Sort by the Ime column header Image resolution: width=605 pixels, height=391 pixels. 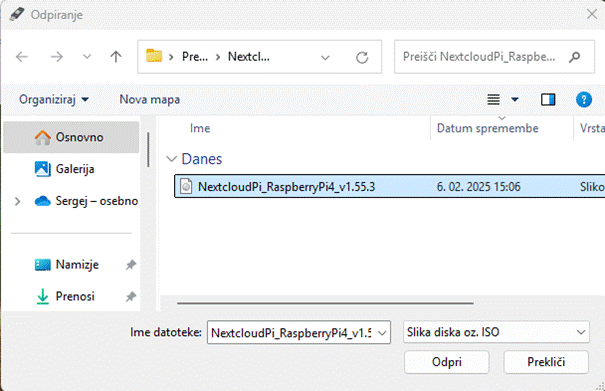tap(200, 128)
